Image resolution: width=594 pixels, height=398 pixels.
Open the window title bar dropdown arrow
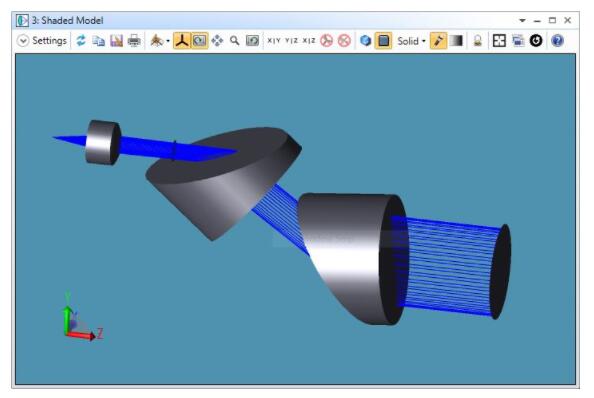point(522,20)
